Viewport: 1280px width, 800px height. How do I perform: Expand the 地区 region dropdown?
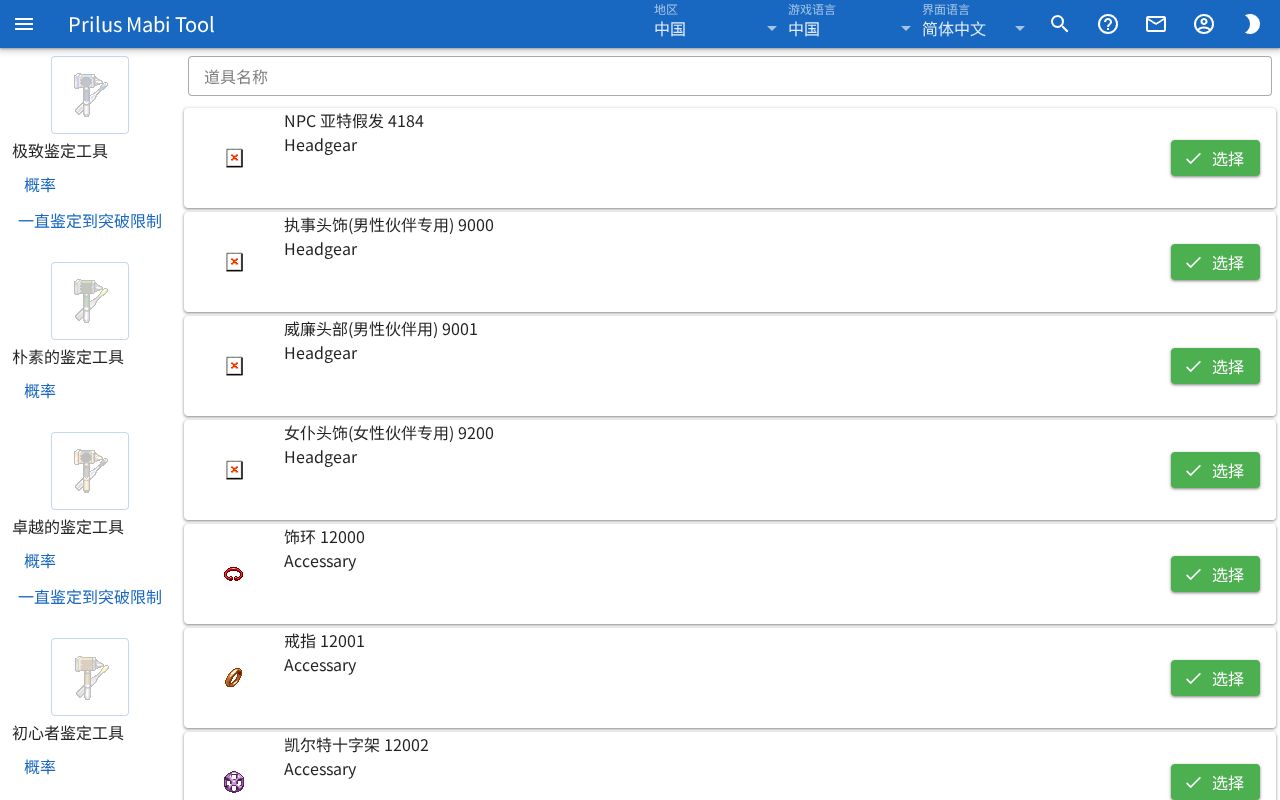click(x=716, y=24)
